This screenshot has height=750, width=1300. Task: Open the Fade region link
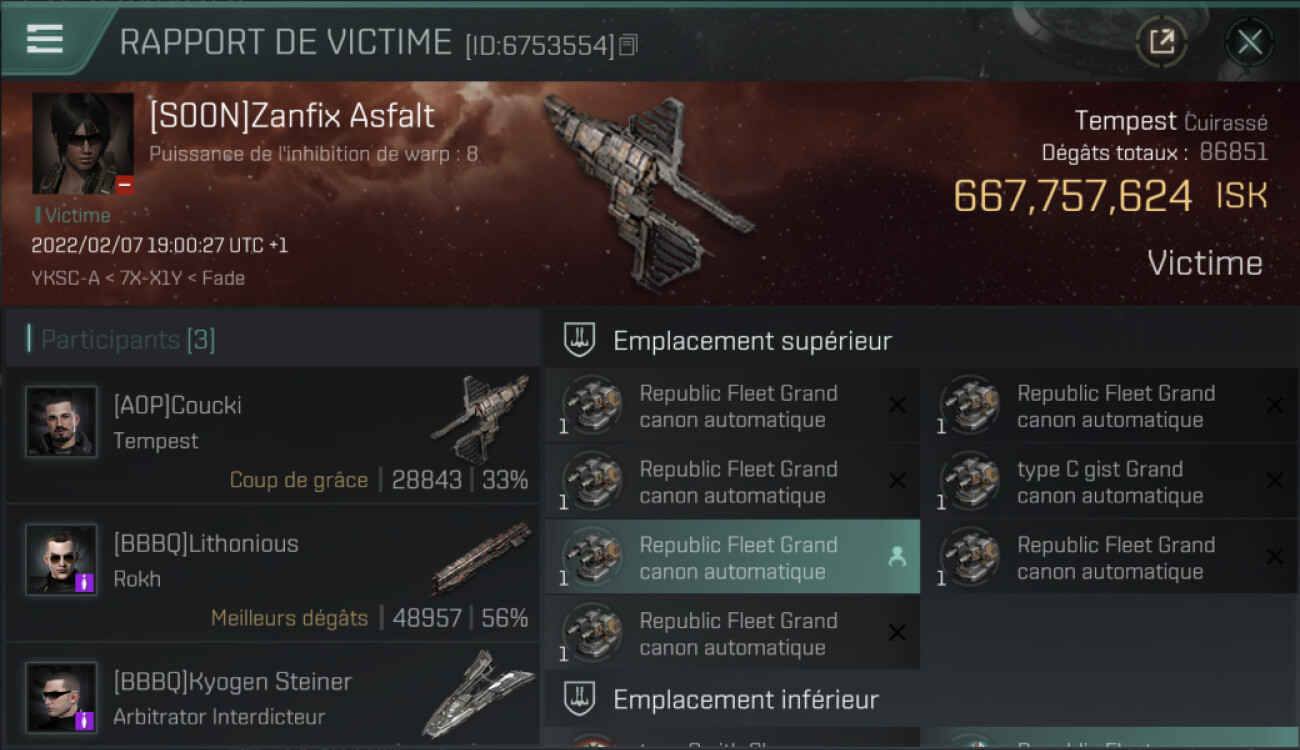[x=223, y=278]
